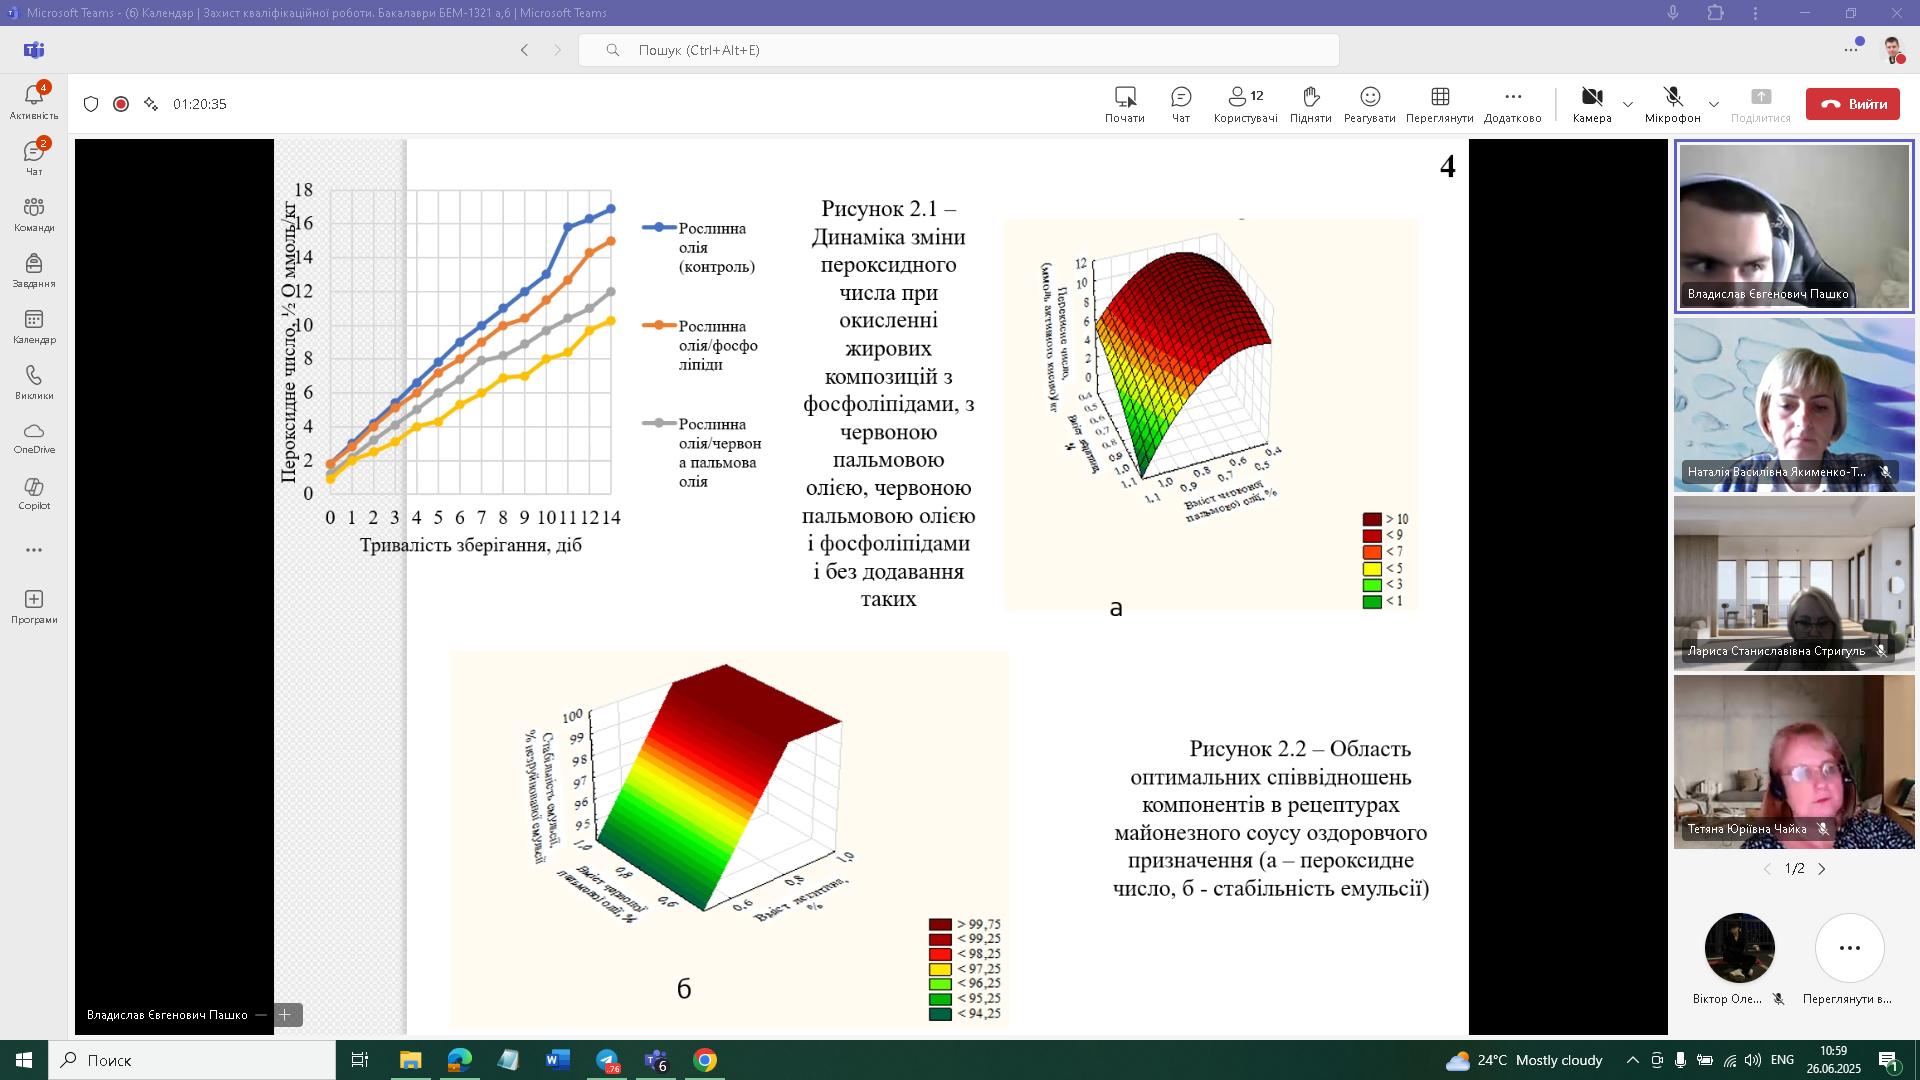Screen dimensions: 1920x1080
Task: Toggle the camera on
Action: pos(1591,98)
